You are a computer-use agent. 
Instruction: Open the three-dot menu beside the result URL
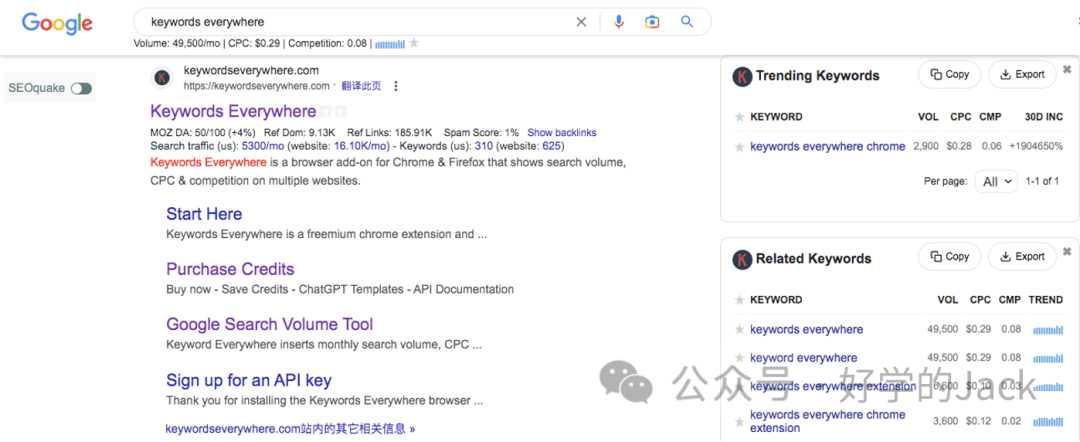pyautogui.click(x=395, y=86)
